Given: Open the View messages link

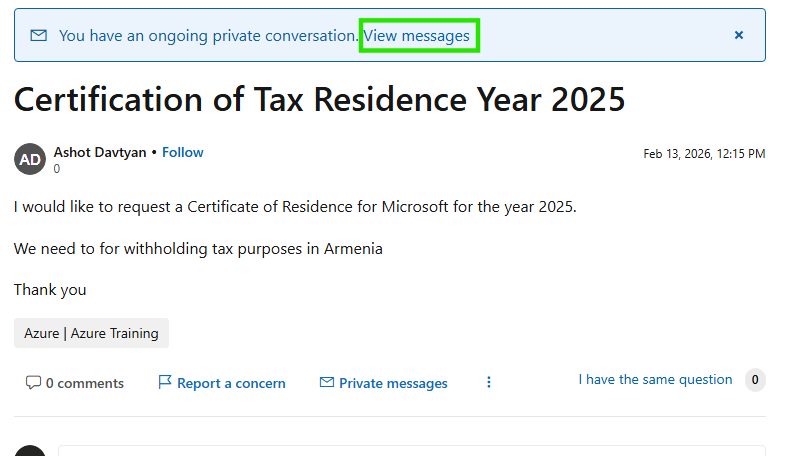Looking at the screenshot, I should point(416,35).
